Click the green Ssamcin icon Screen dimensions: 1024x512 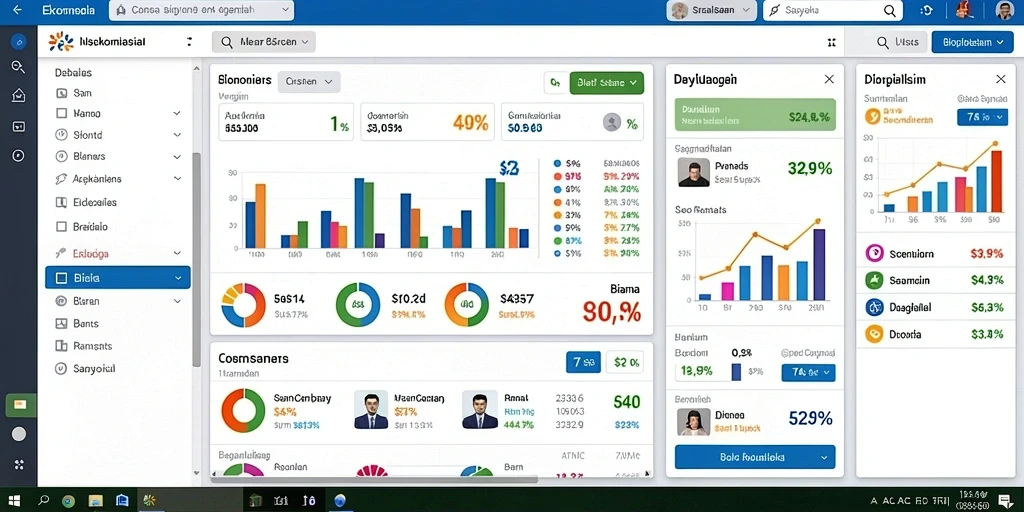(874, 280)
